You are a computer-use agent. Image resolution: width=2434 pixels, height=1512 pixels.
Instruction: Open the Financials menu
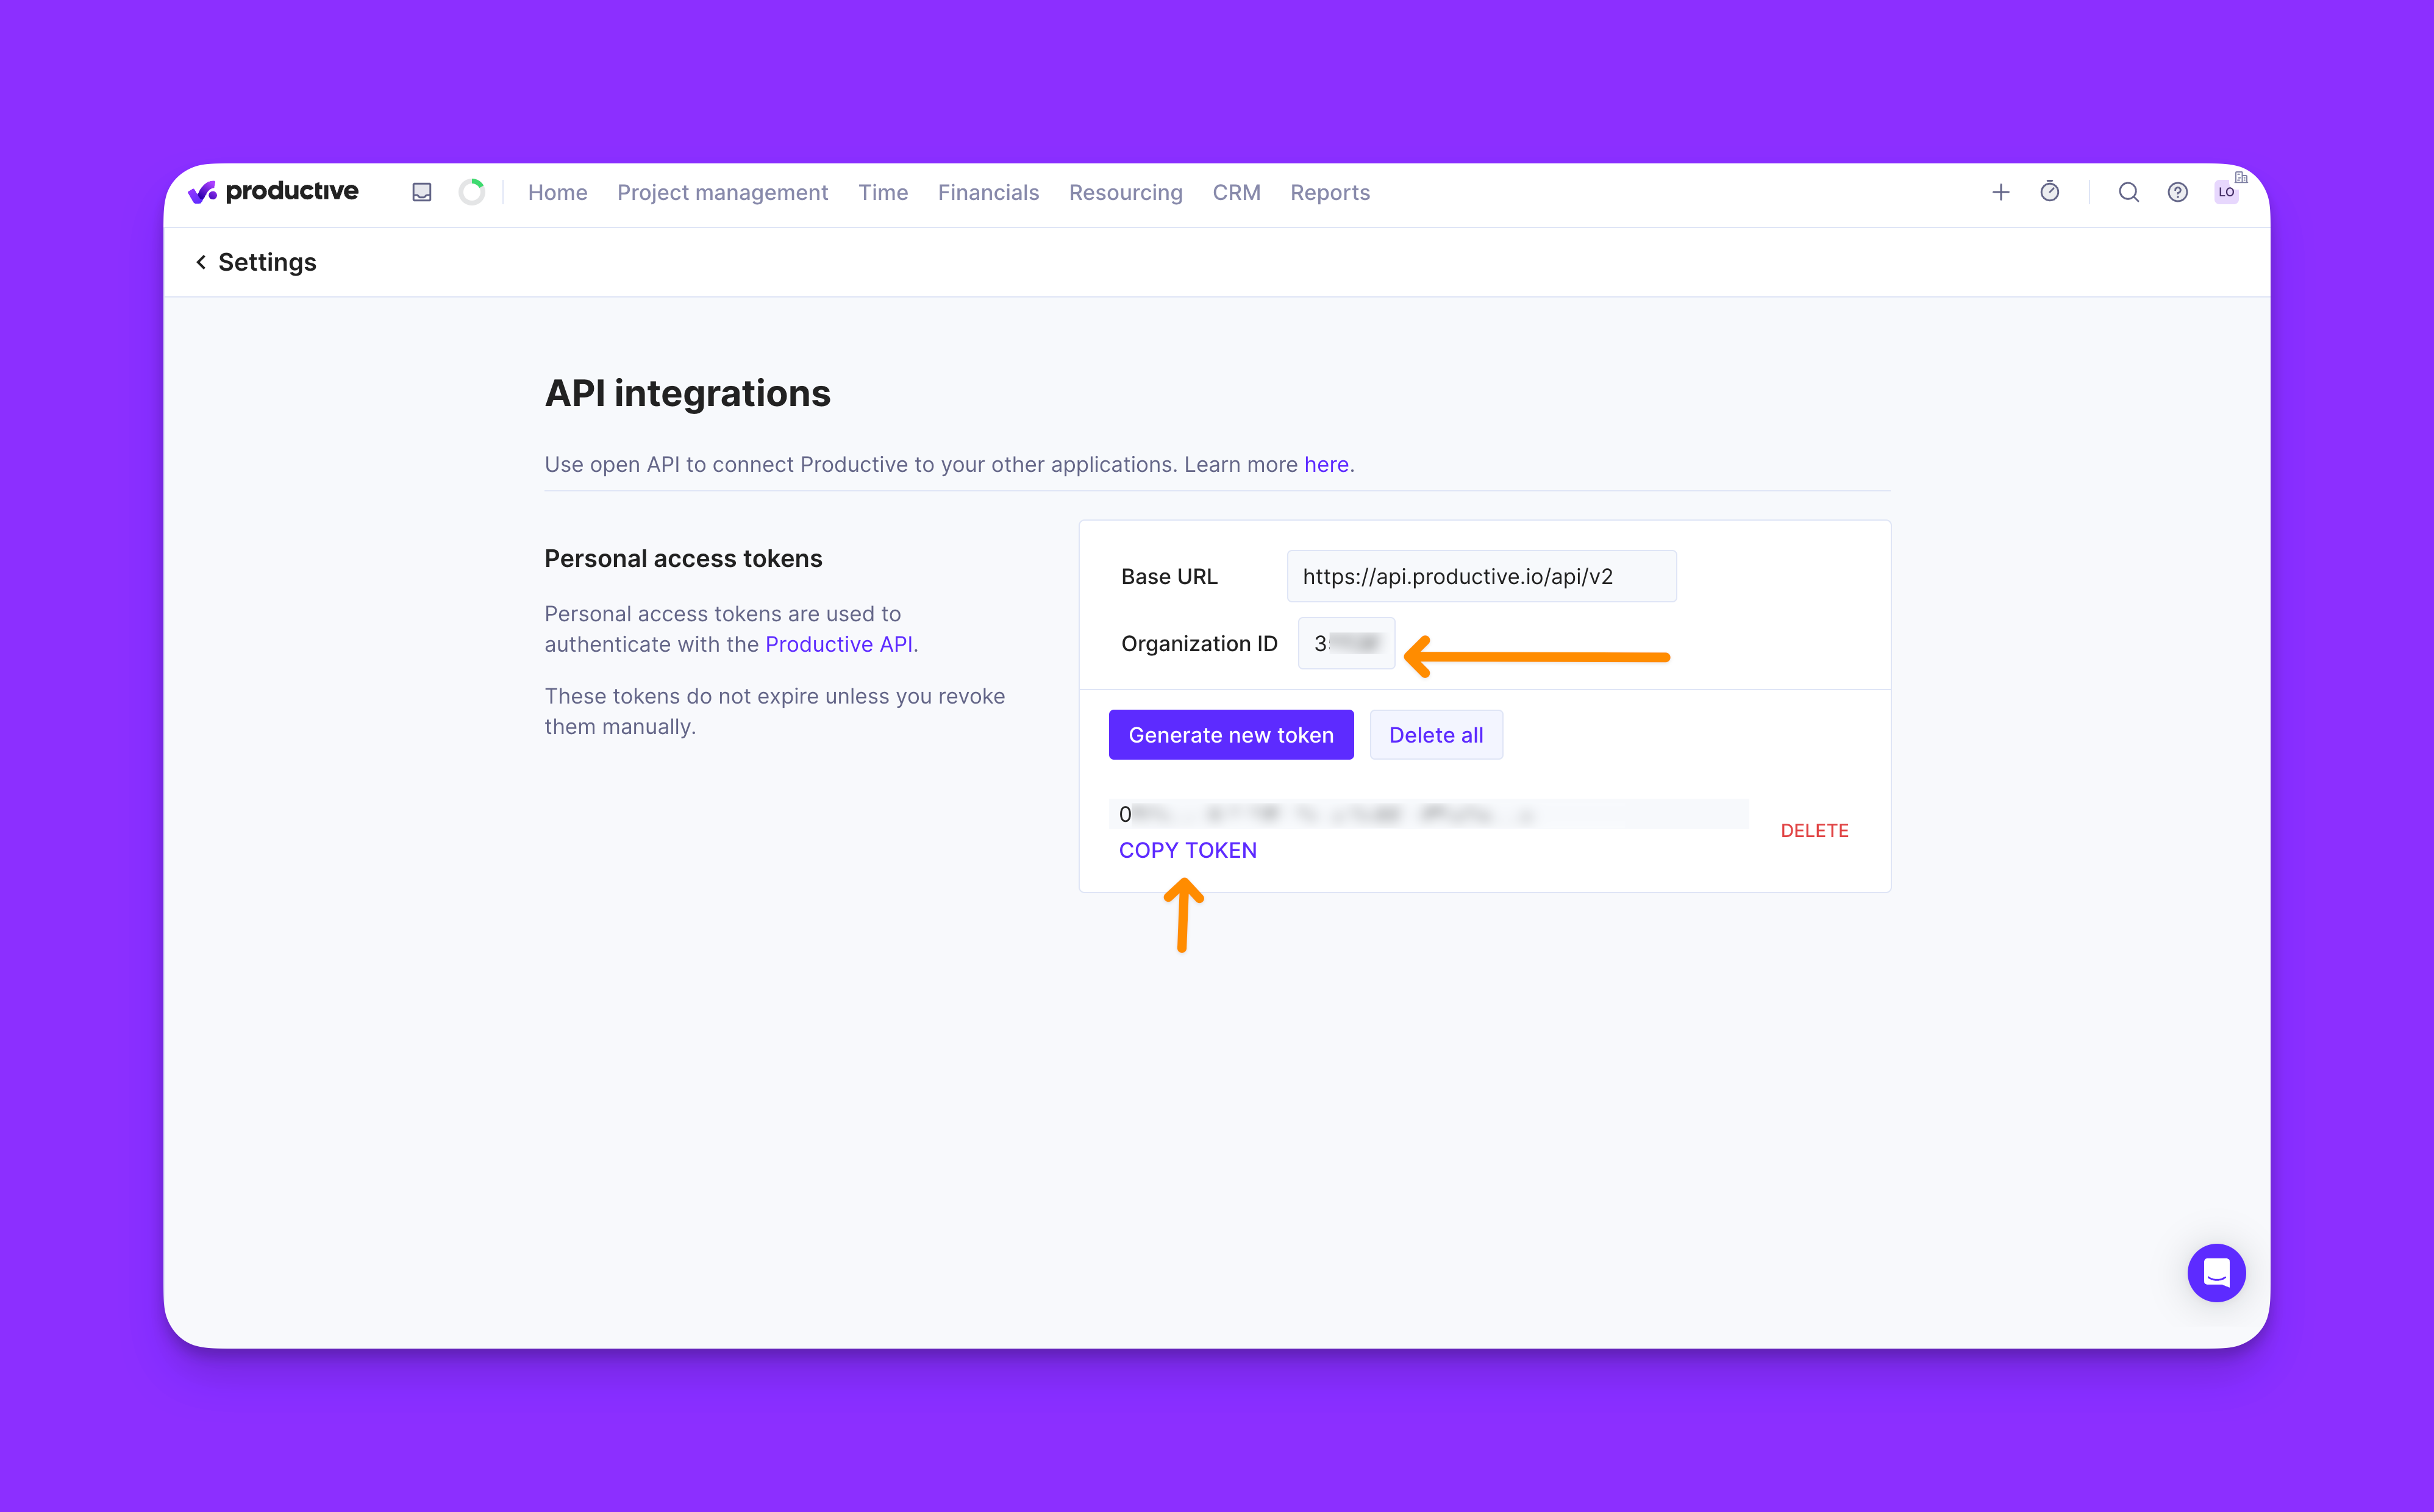point(988,192)
